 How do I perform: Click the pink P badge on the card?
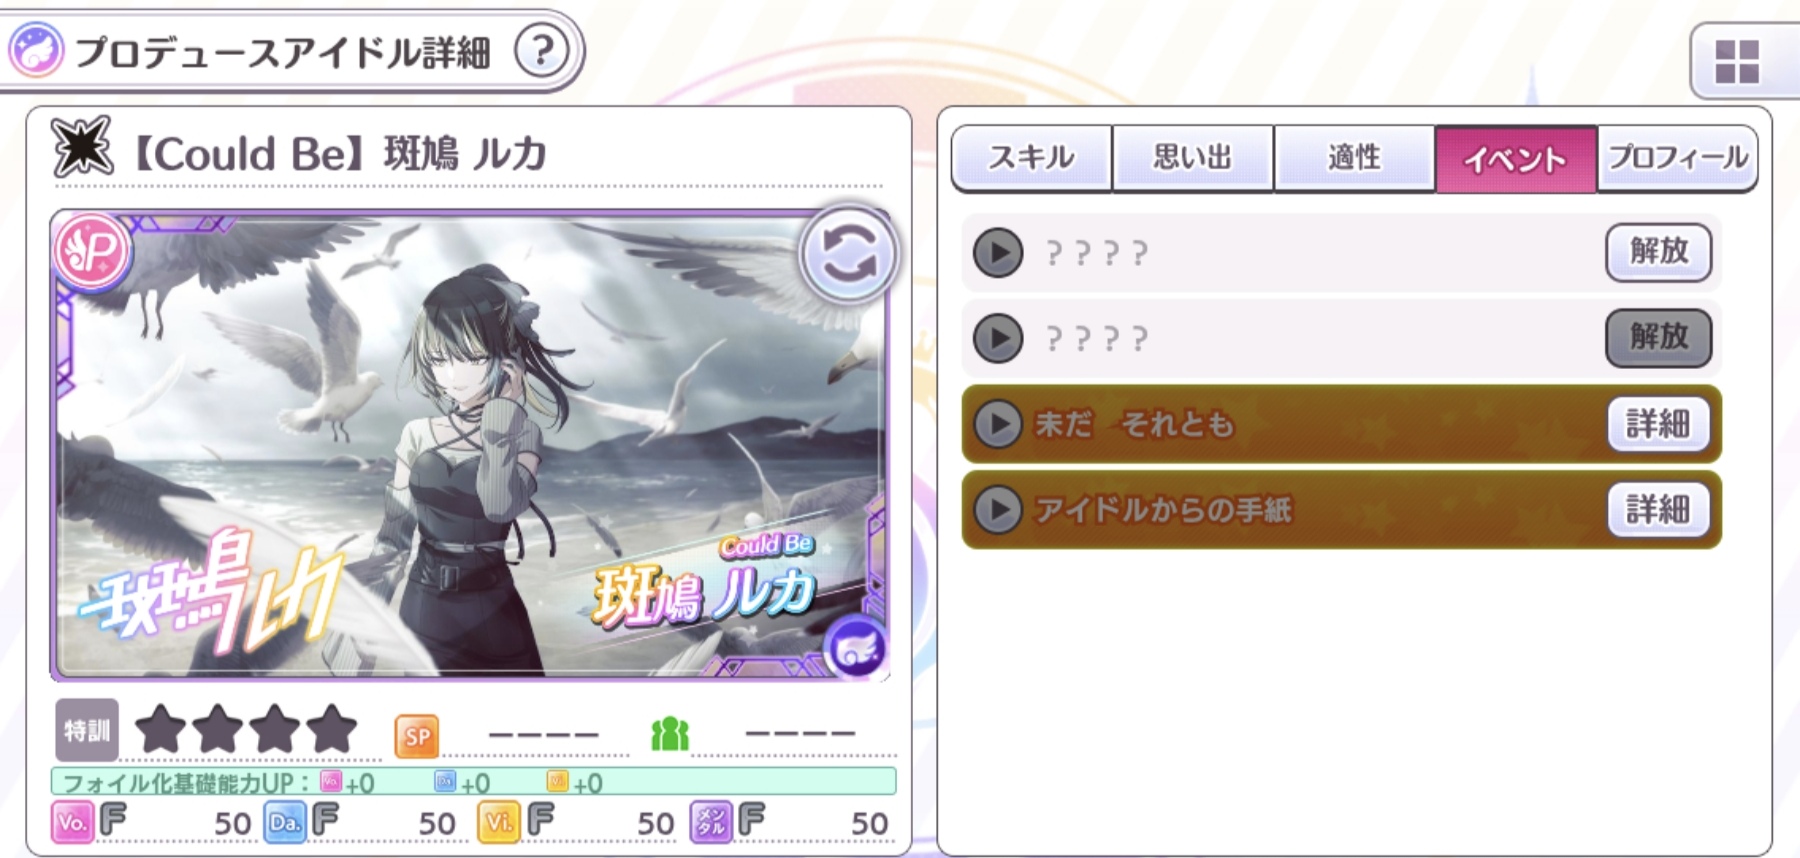[x=92, y=251]
